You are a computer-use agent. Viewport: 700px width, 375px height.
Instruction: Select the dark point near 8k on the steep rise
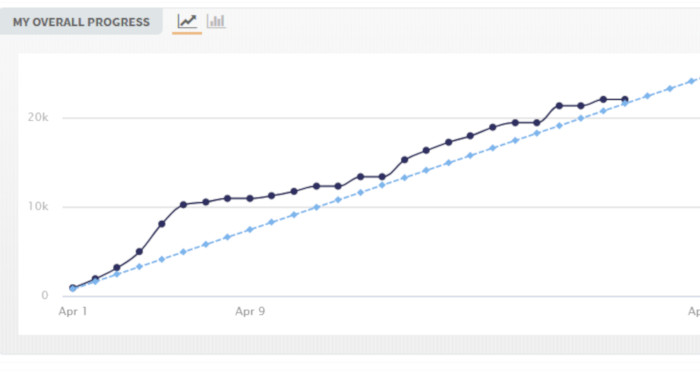click(162, 224)
